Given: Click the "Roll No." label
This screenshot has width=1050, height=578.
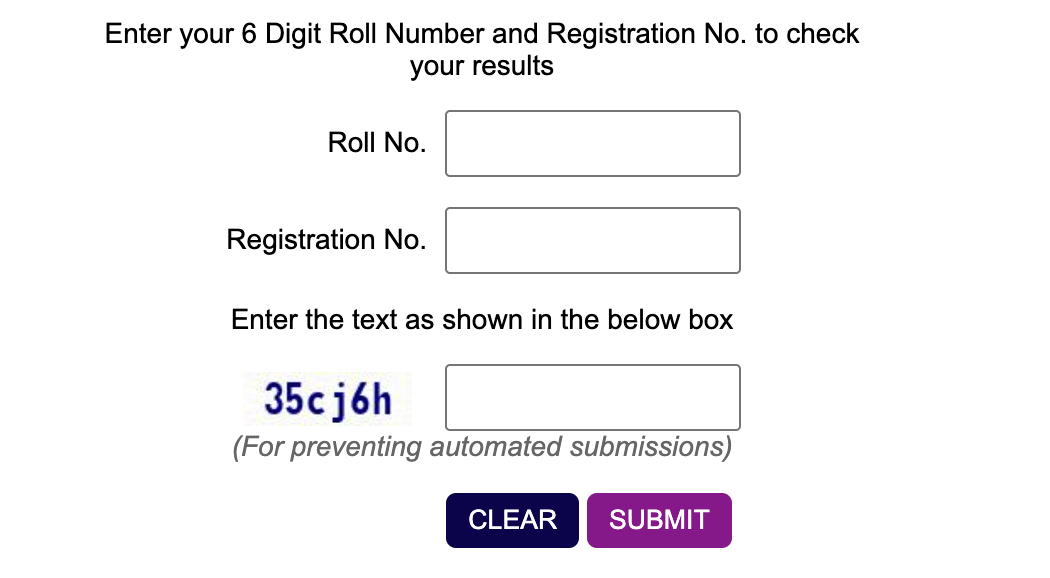Looking at the screenshot, I should (376, 143).
